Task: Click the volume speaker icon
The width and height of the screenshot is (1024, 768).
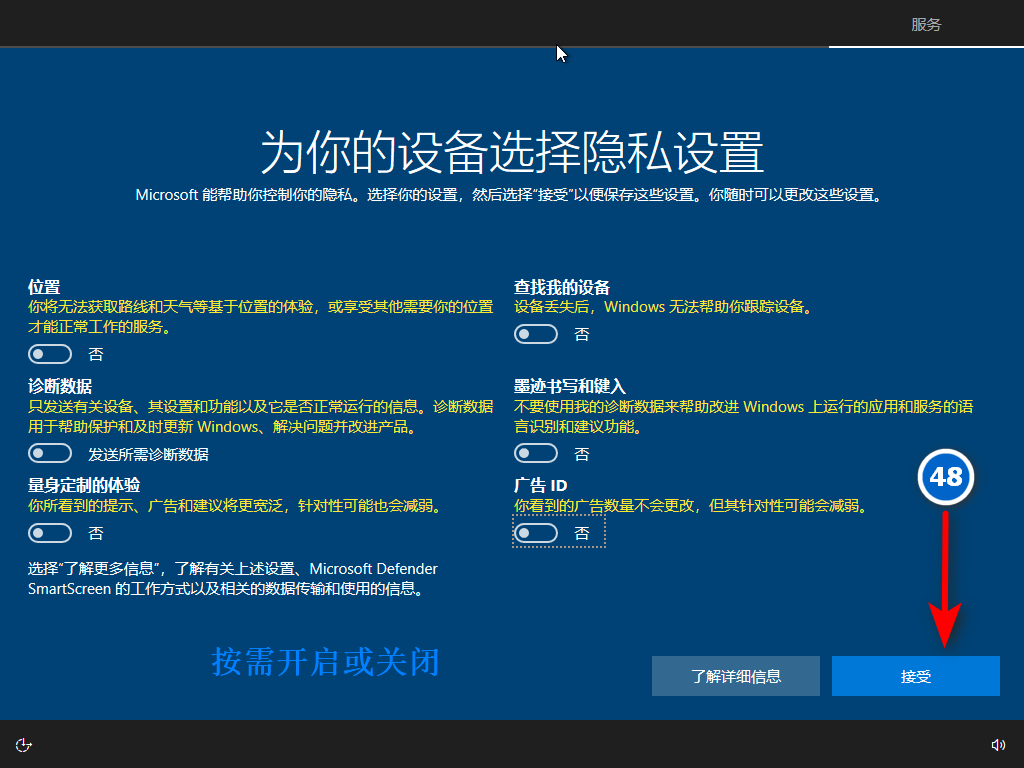Action: click(x=998, y=745)
